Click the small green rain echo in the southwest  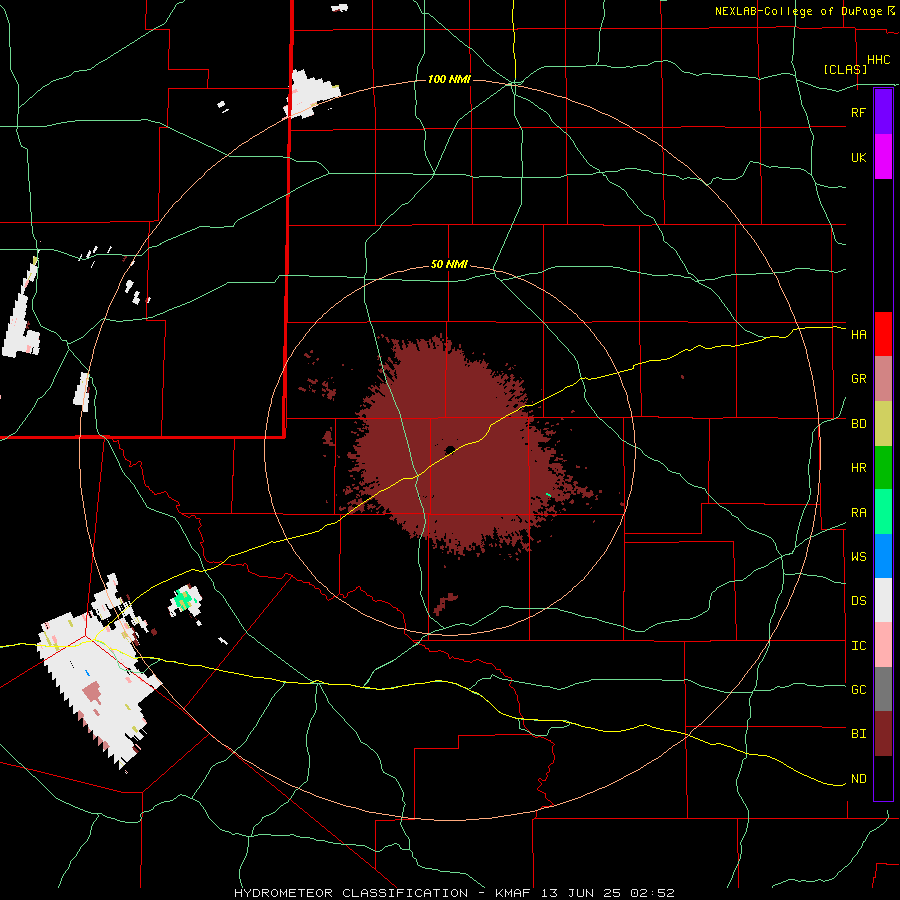coord(184,600)
